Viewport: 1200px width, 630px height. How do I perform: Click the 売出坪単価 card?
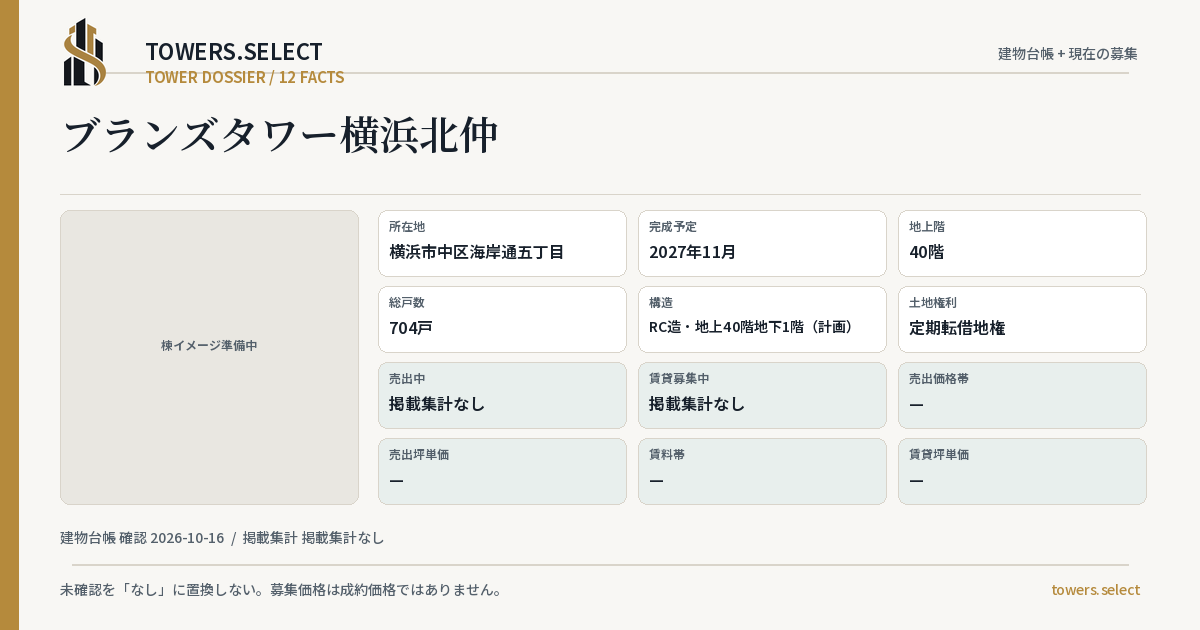(x=502, y=471)
